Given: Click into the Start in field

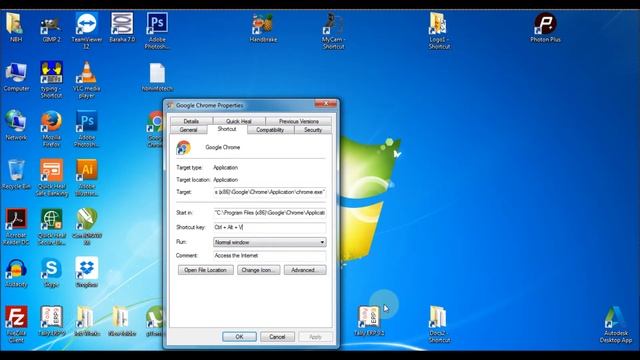Looking at the screenshot, I should (269, 213).
